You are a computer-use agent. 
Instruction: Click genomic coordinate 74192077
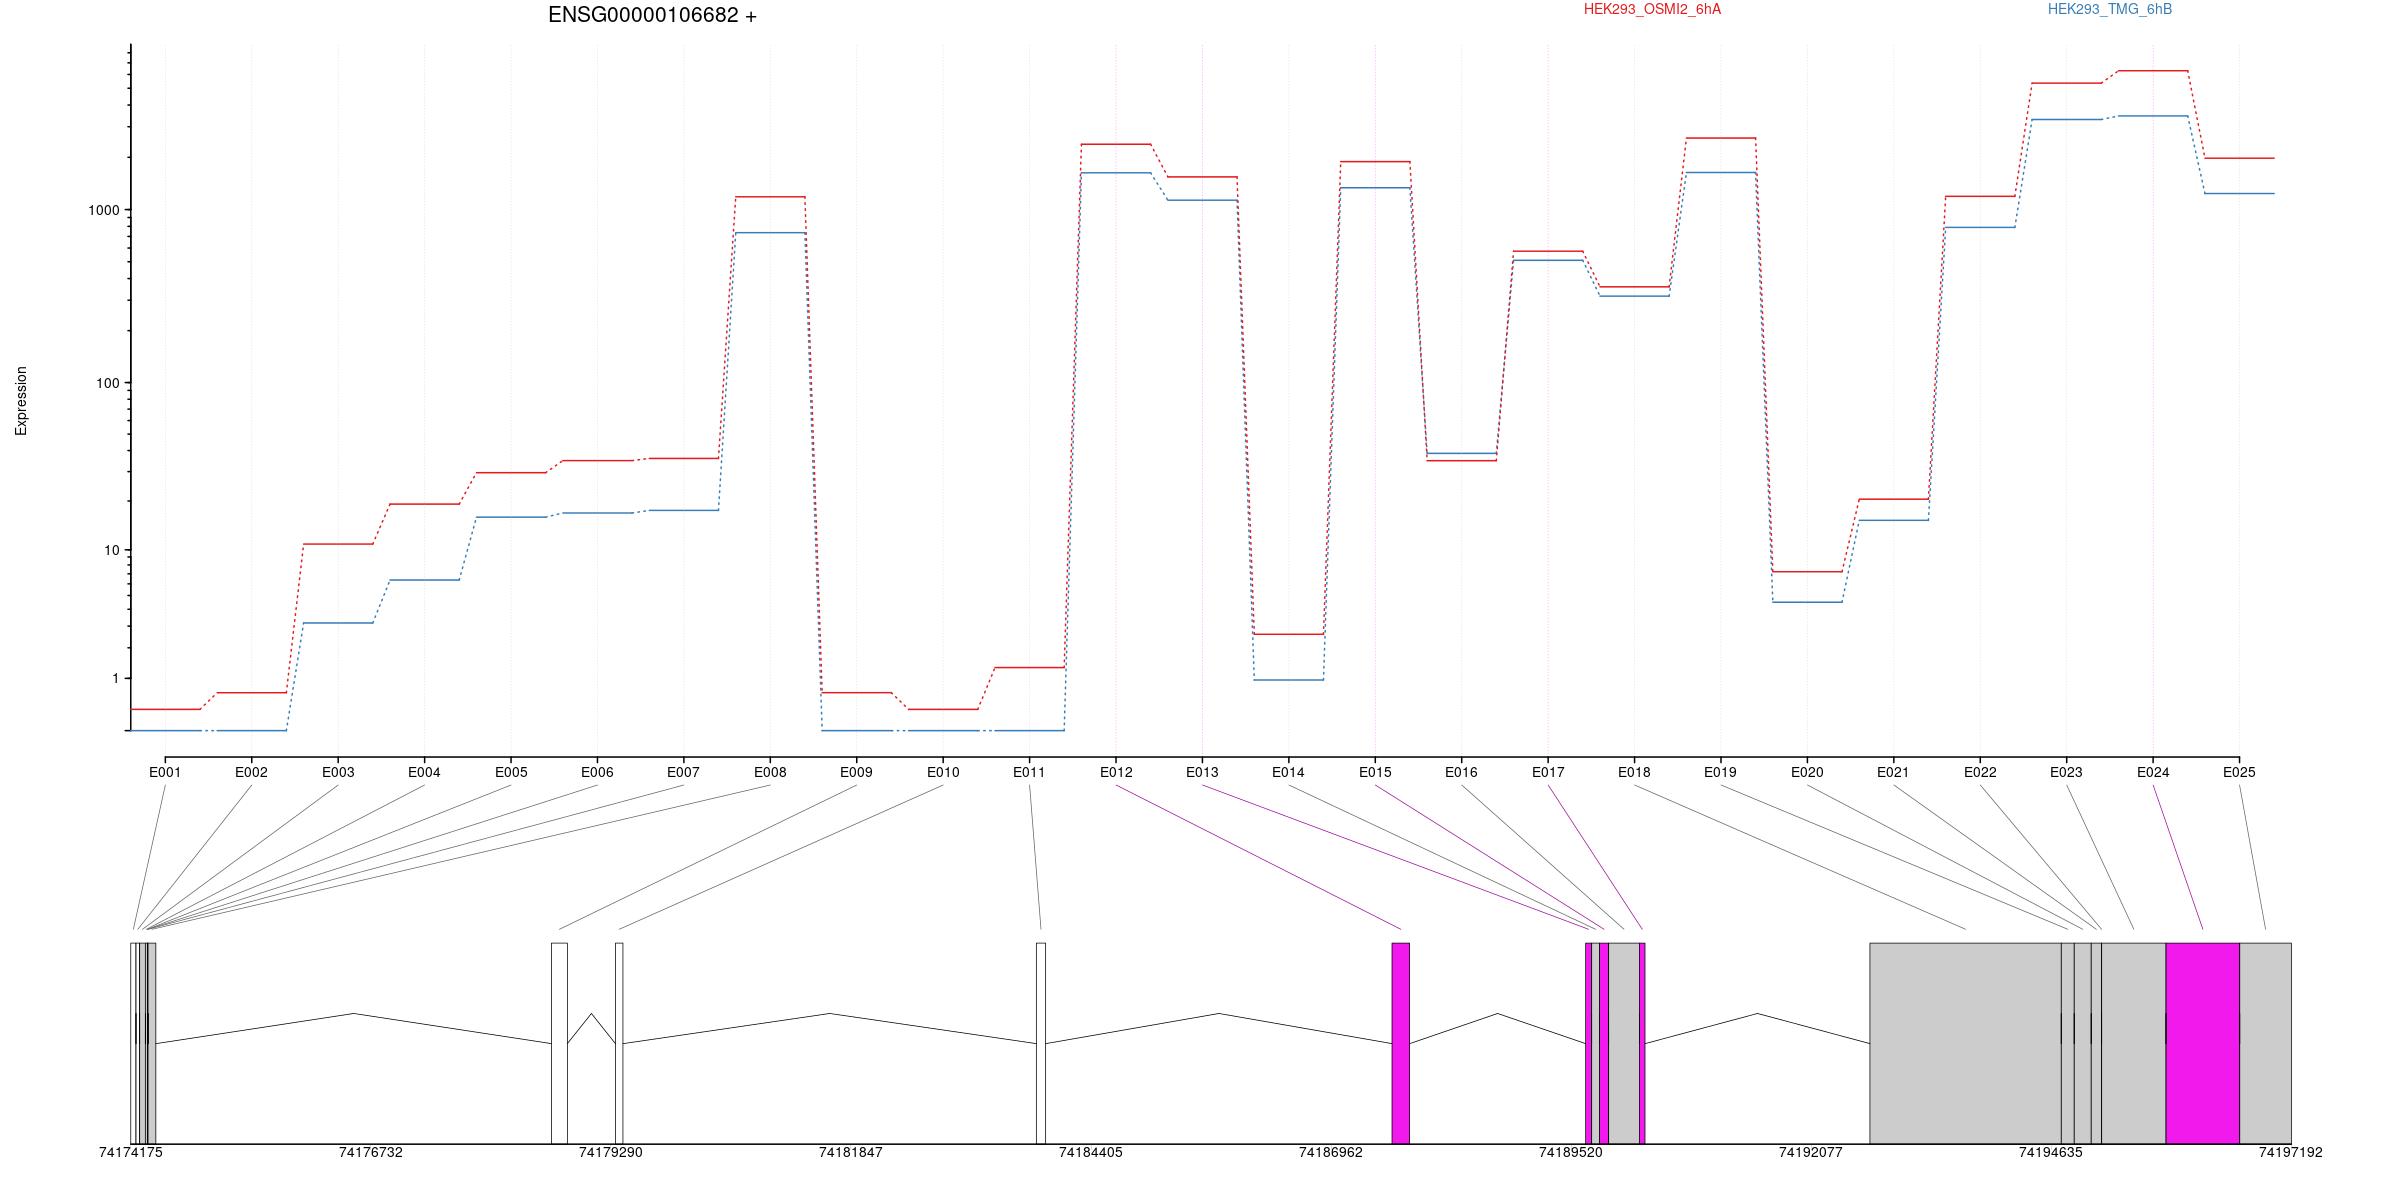tap(1810, 1152)
